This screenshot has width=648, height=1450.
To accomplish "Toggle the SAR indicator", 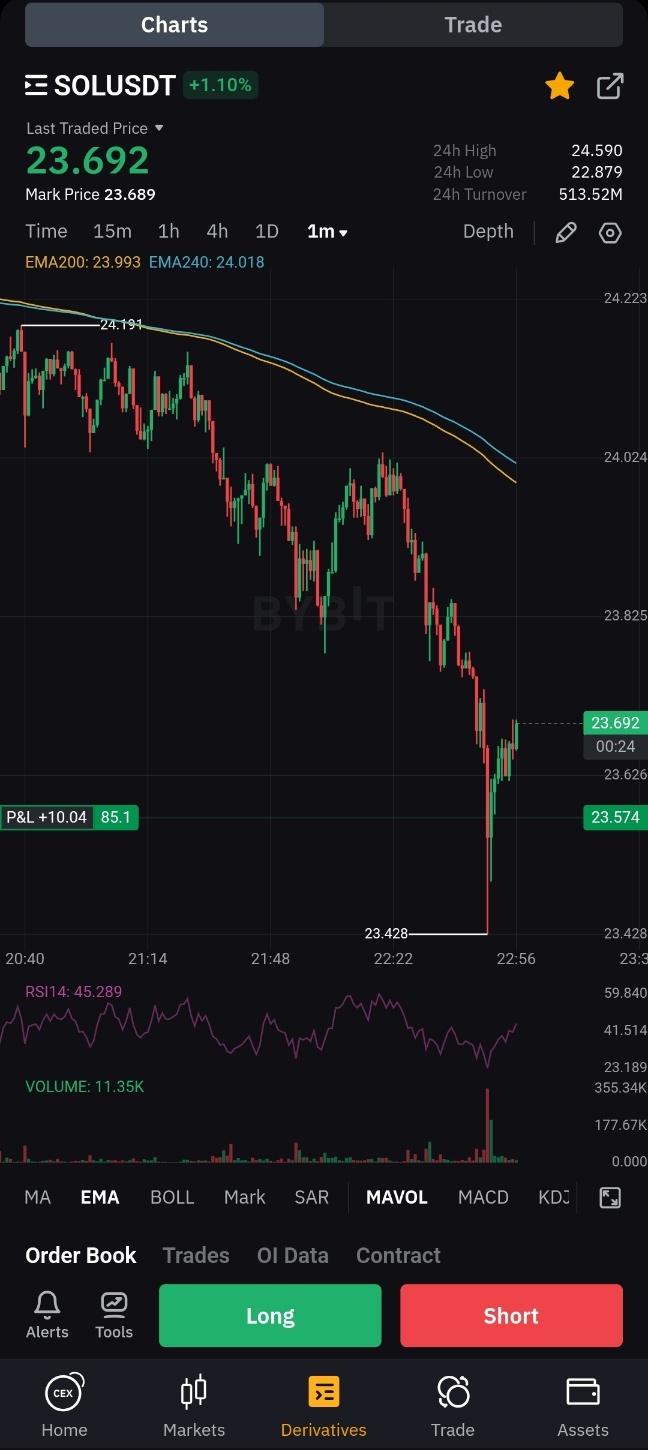I will (x=311, y=1197).
